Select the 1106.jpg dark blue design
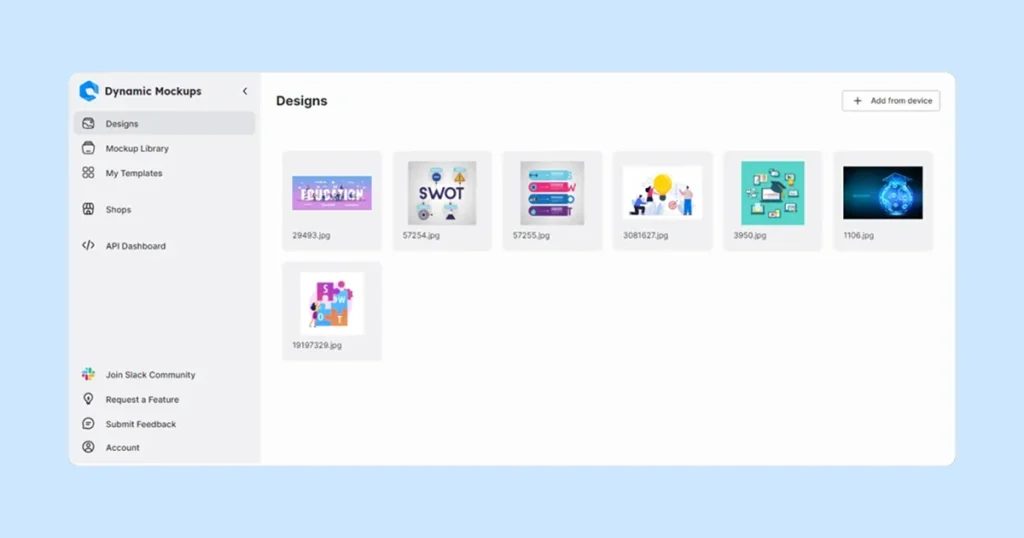This screenshot has height=538, width=1024. pos(882,193)
